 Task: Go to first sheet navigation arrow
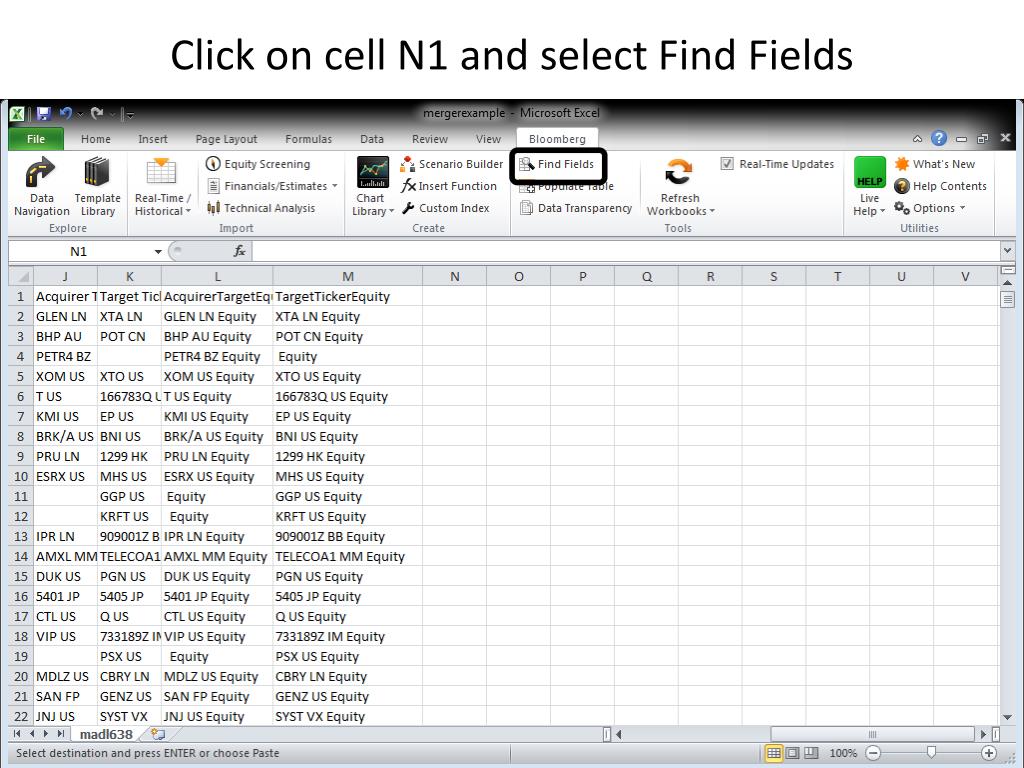click(17, 734)
